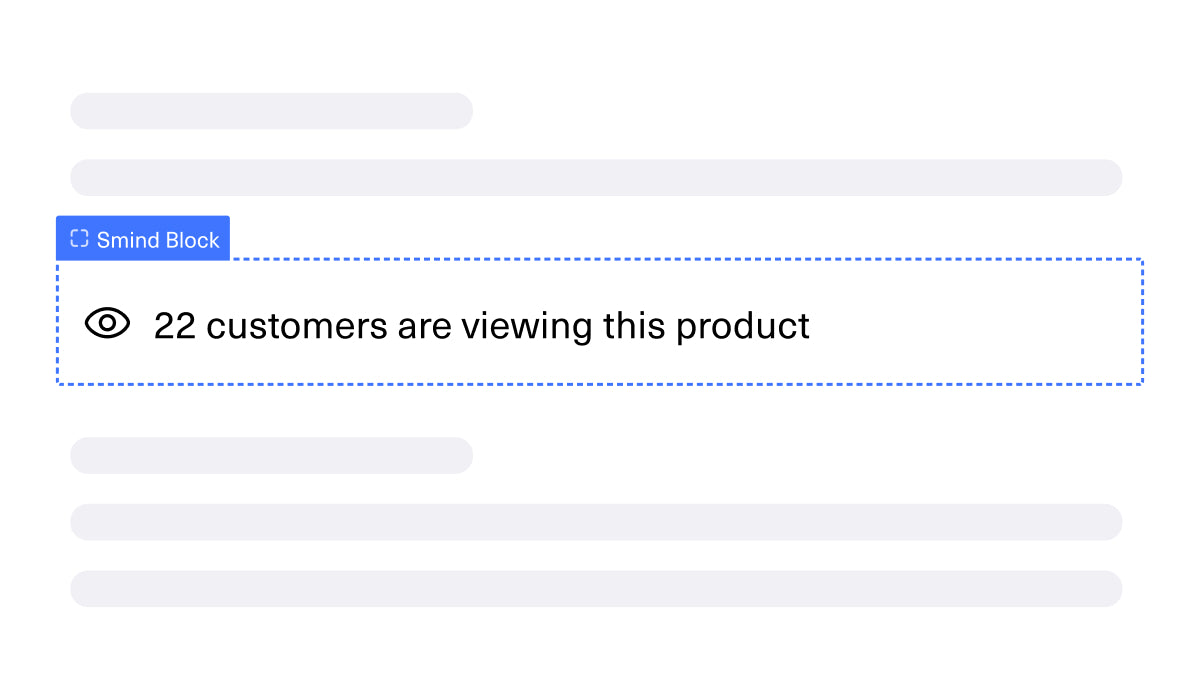1200x700 pixels.
Task: Click the dashed blue bottom border of block
Action: pyautogui.click(x=599, y=383)
